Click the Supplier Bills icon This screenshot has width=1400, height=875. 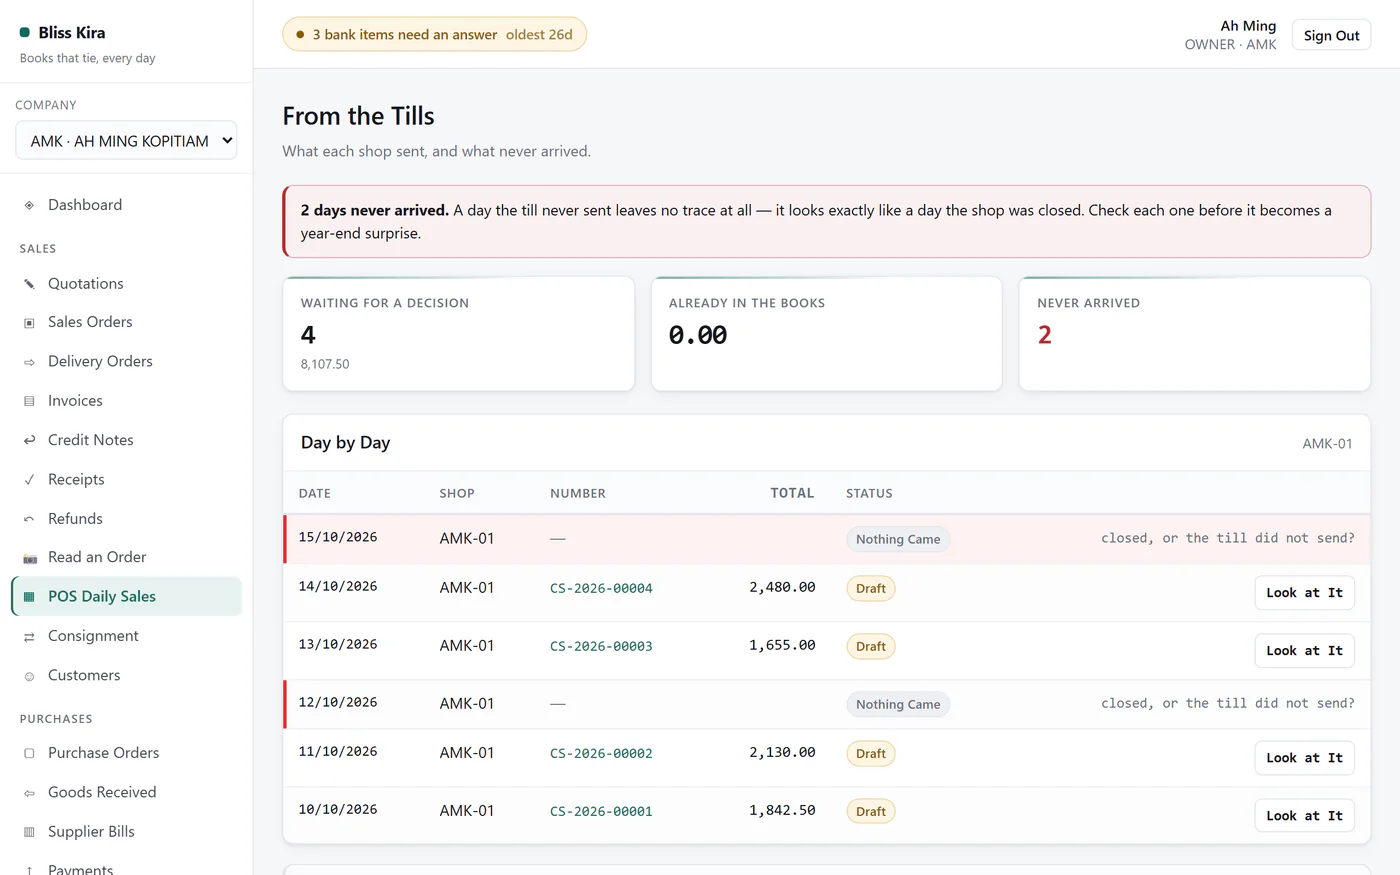click(x=29, y=832)
